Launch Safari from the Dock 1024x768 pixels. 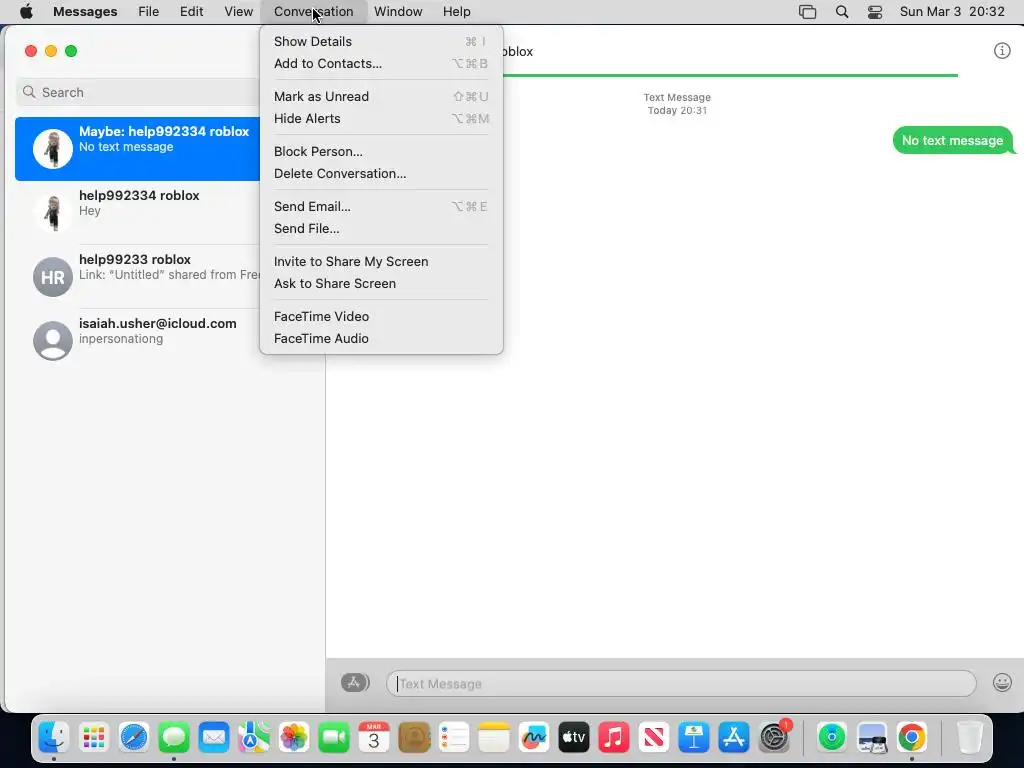click(x=134, y=738)
